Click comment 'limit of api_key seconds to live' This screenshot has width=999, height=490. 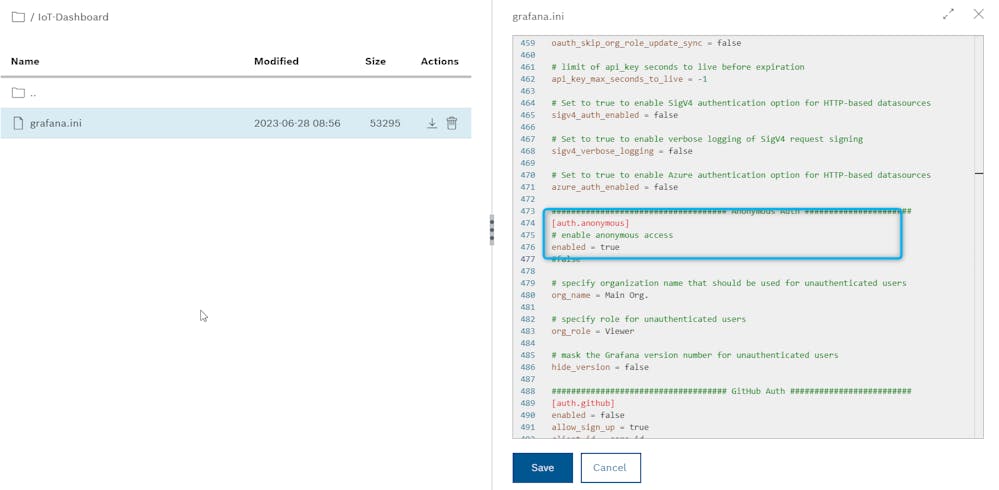point(678,67)
